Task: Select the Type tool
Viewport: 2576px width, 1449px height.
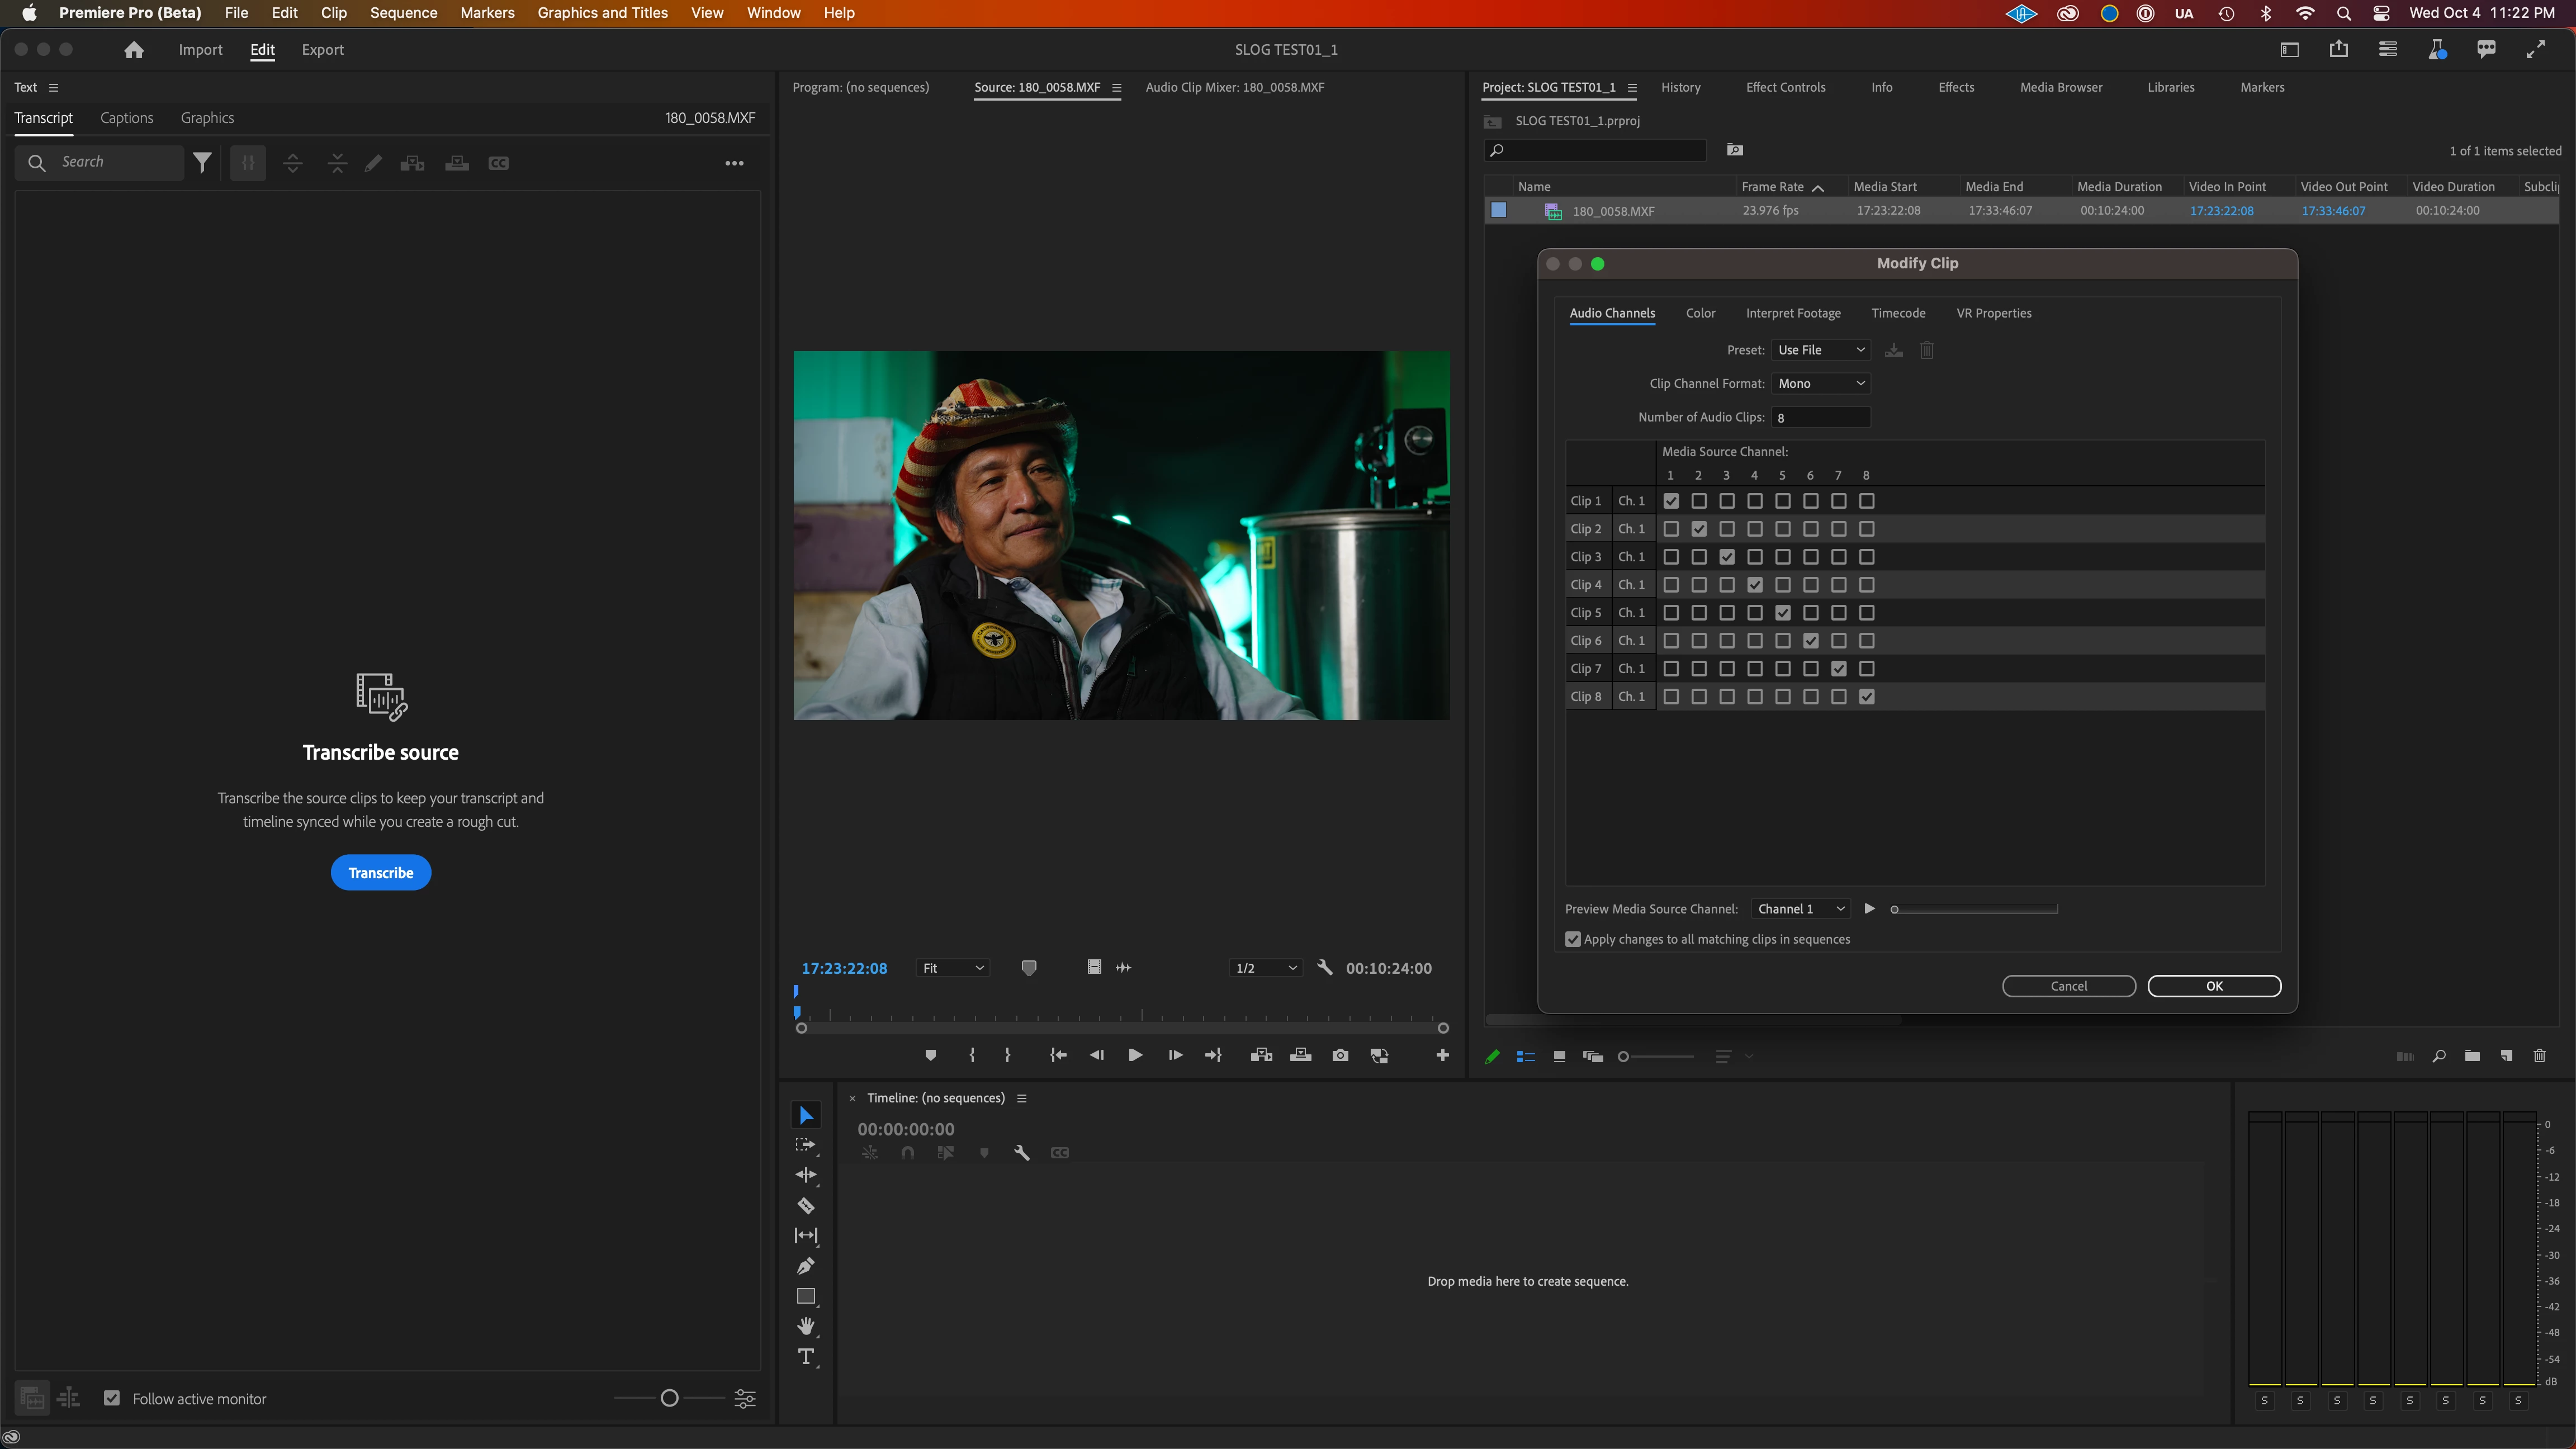Action: pos(806,1357)
